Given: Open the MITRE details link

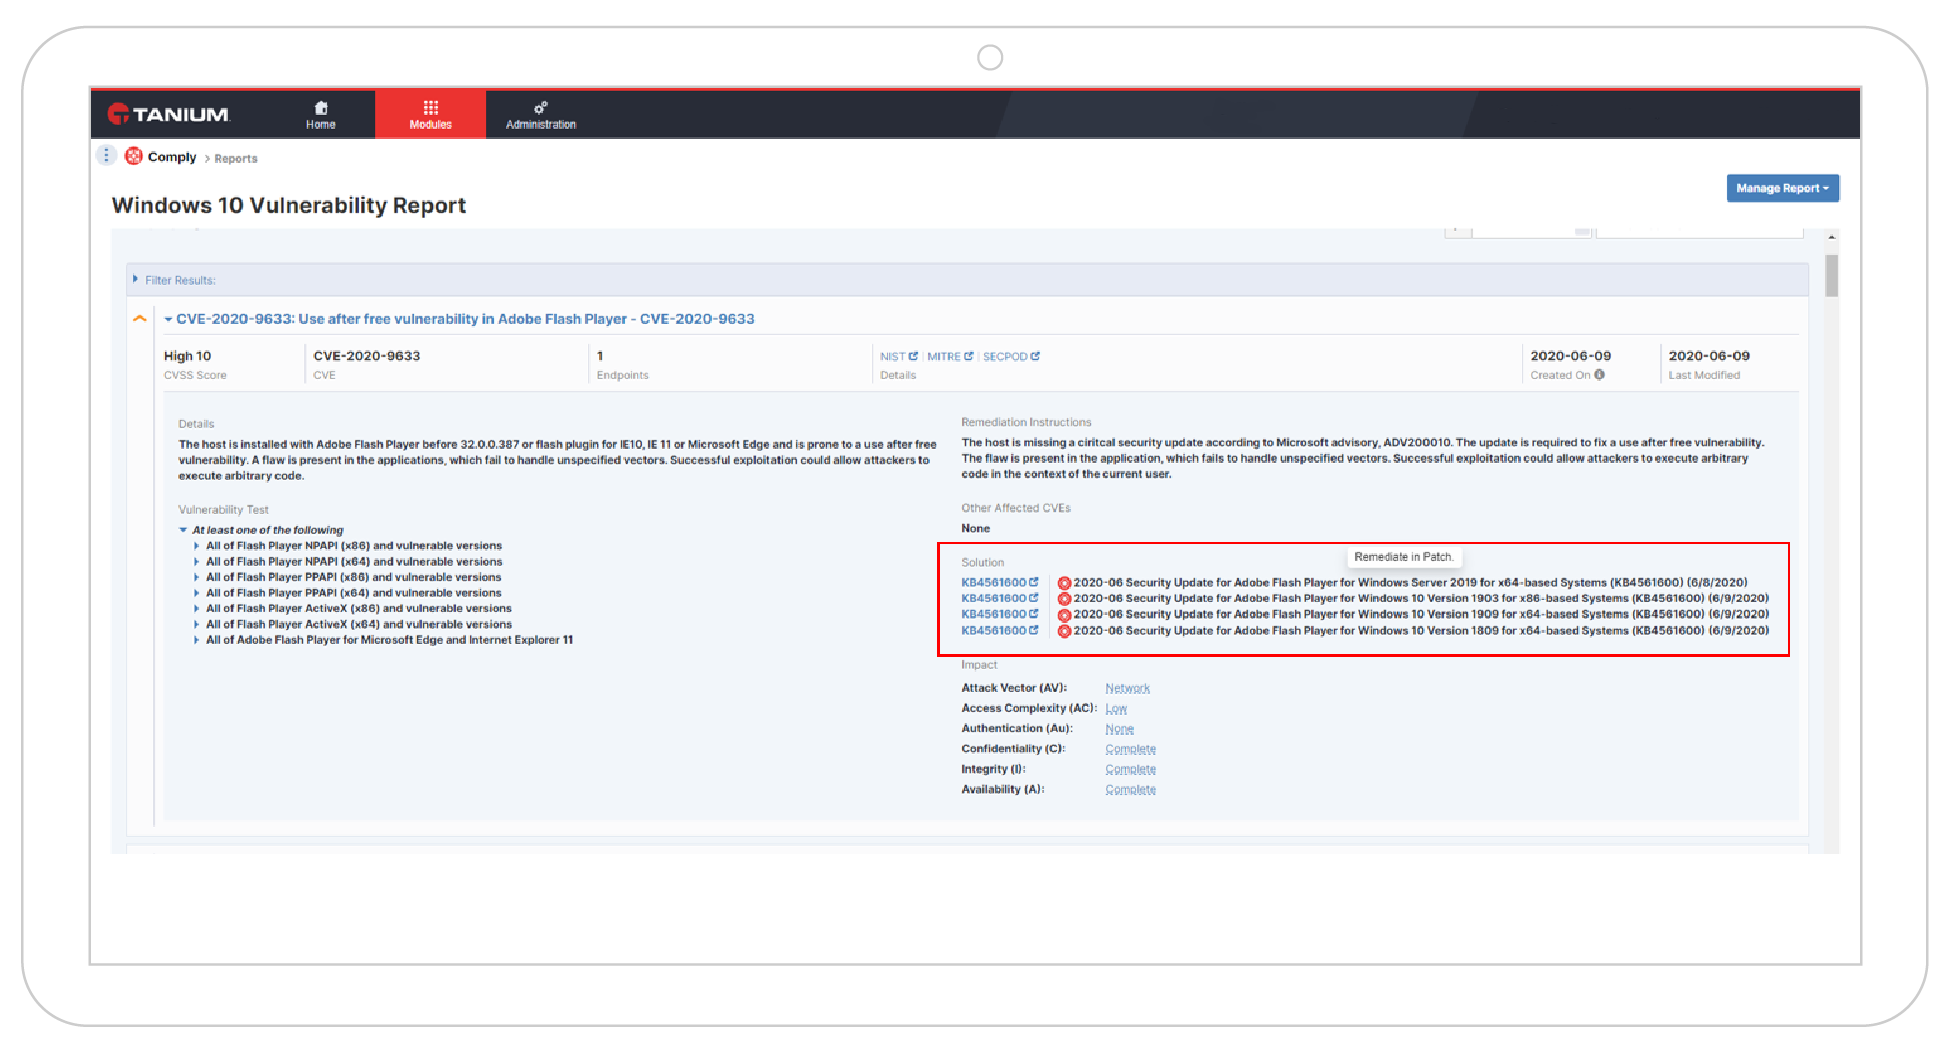Looking at the screenshot, I should tap(949, 356).
